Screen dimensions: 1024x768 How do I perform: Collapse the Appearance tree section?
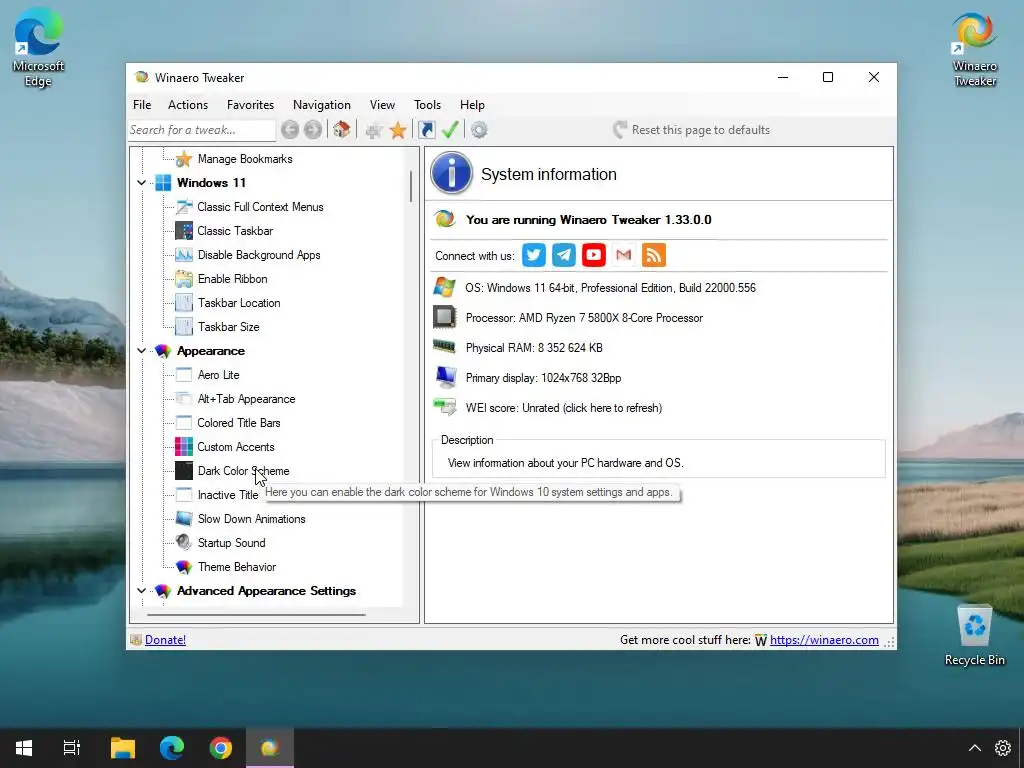pos(141,351)
